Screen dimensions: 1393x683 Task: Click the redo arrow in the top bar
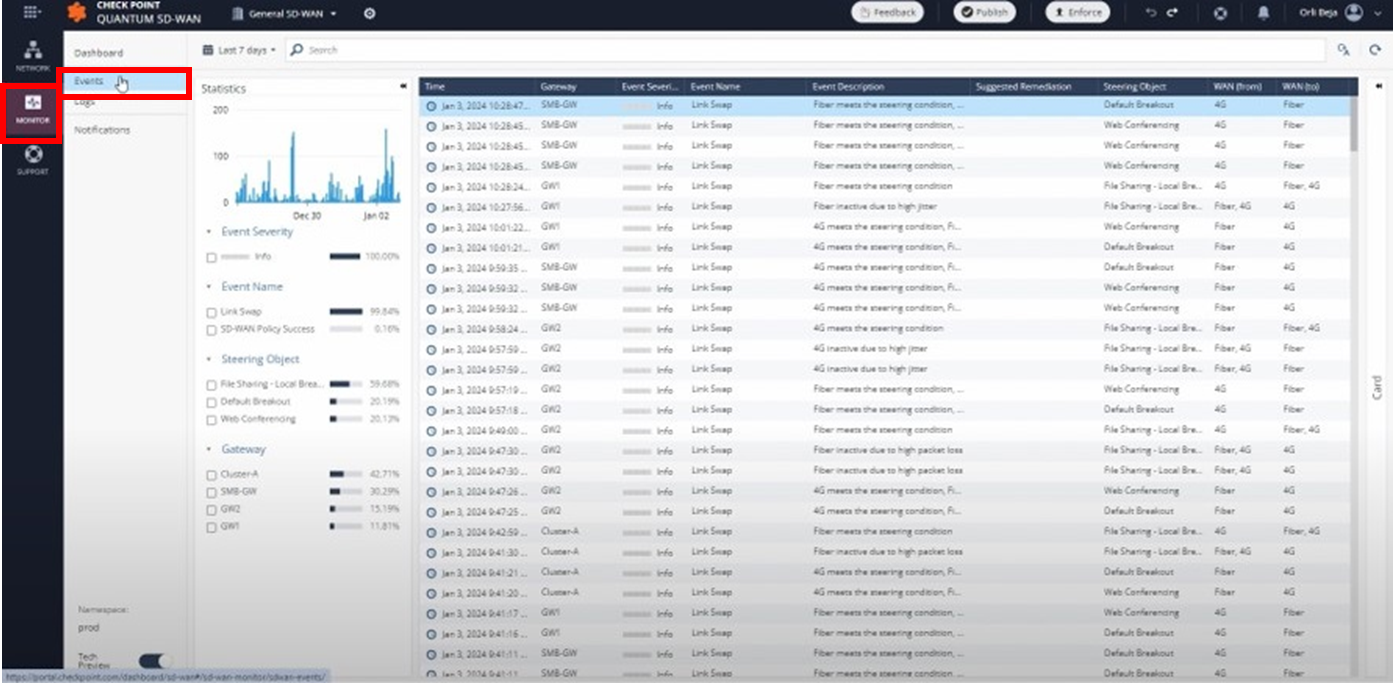click(1173, 13)
